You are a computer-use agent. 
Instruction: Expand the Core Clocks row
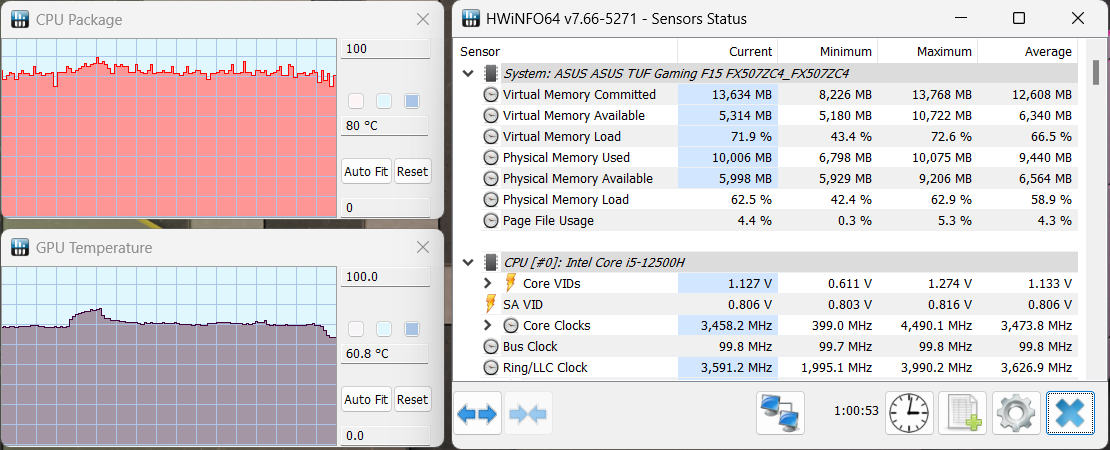point(488,325)
